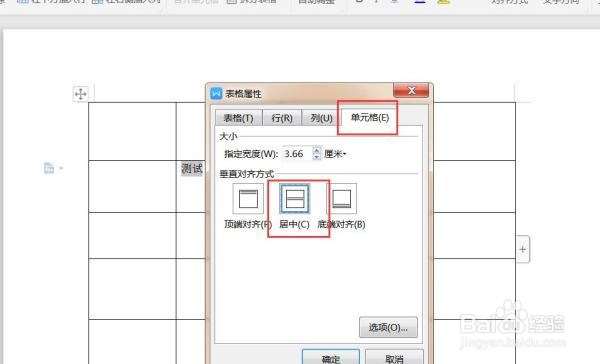600x364 pixels.
Task: Open the 厘米 unit dropdown
Action: 336,154
